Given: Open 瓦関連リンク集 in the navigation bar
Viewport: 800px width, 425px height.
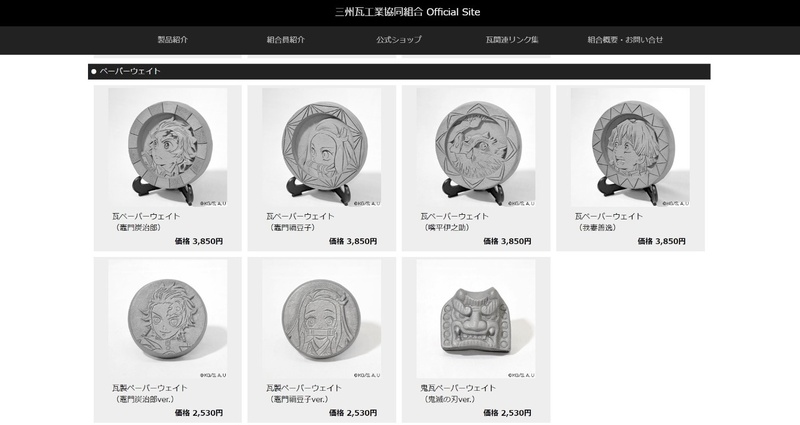Looking at the screenshot, I should pyautogui.click(x=512, y=39).
